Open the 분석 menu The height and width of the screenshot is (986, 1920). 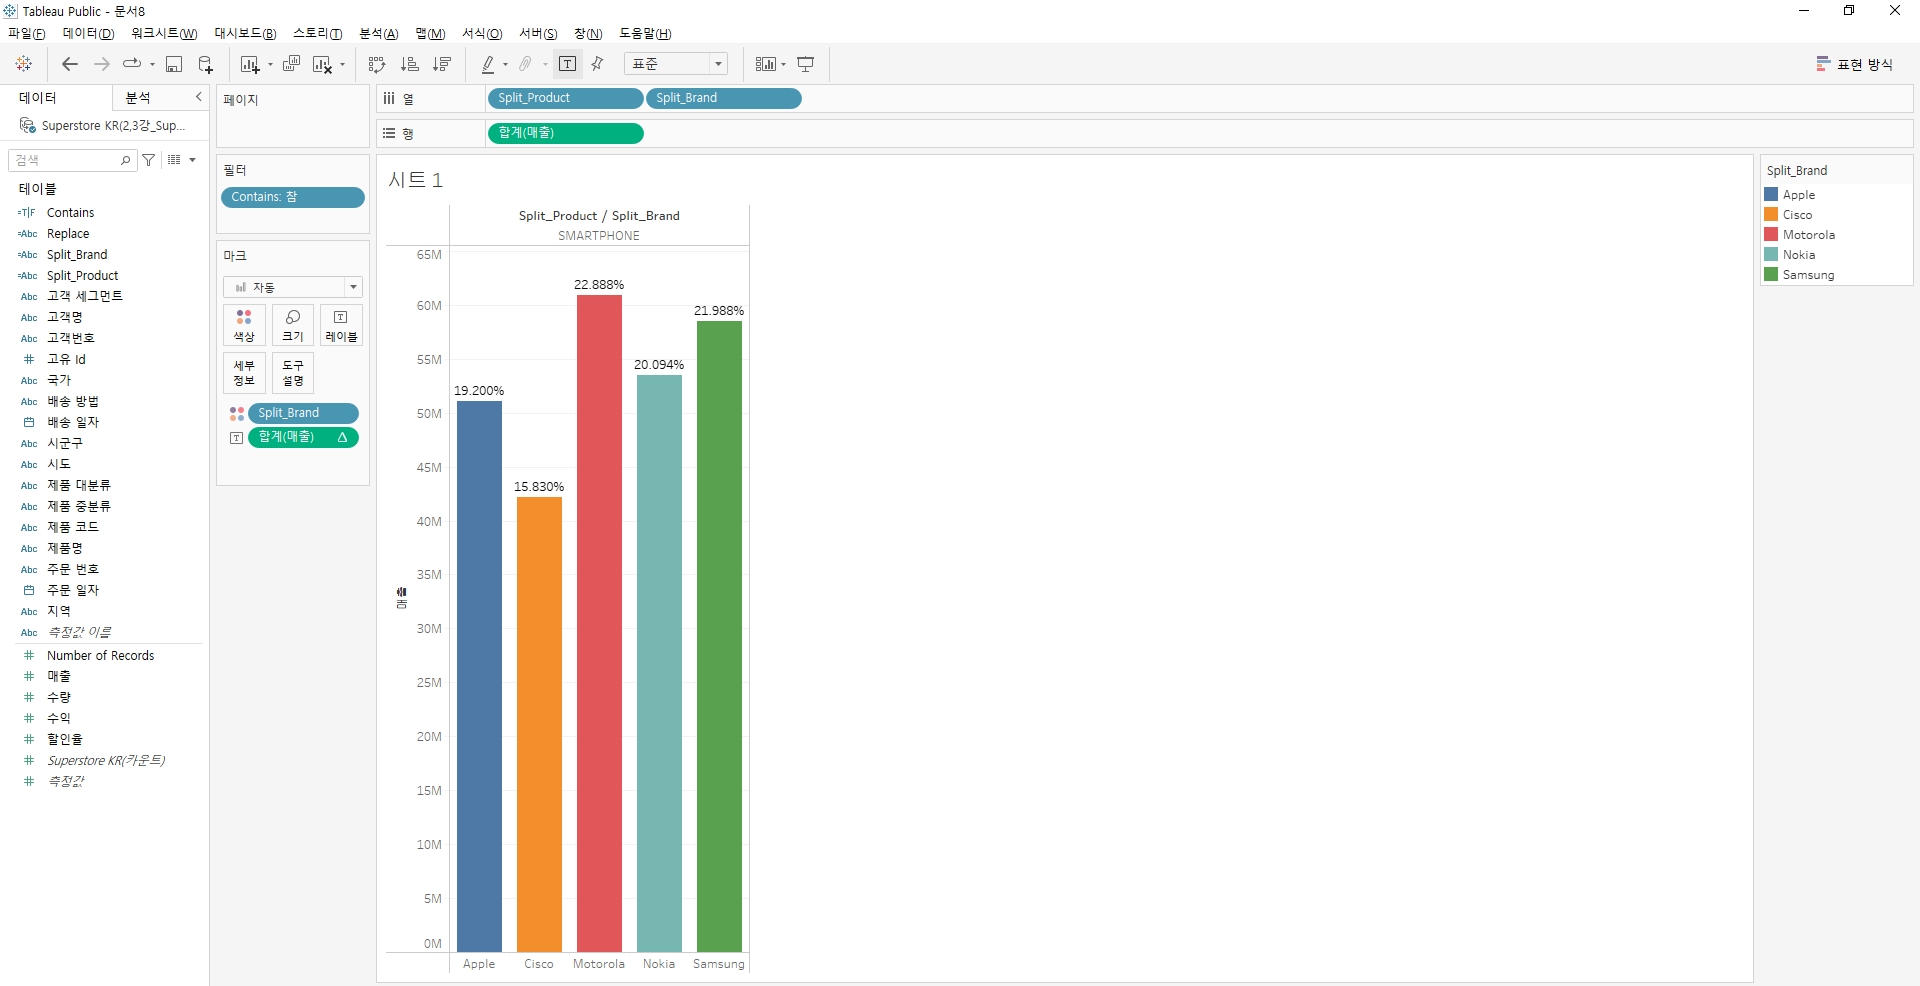pos(379,34)
